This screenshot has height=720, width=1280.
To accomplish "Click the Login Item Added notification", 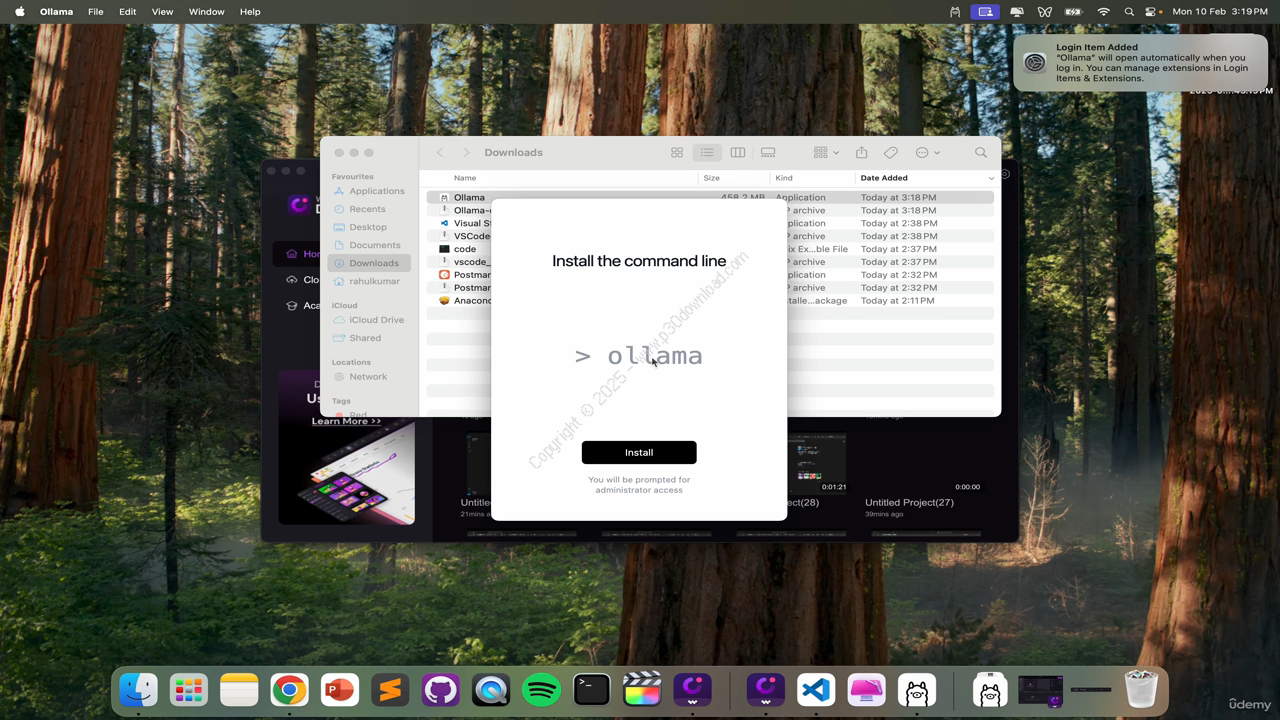I will (x=1140, y=63).
